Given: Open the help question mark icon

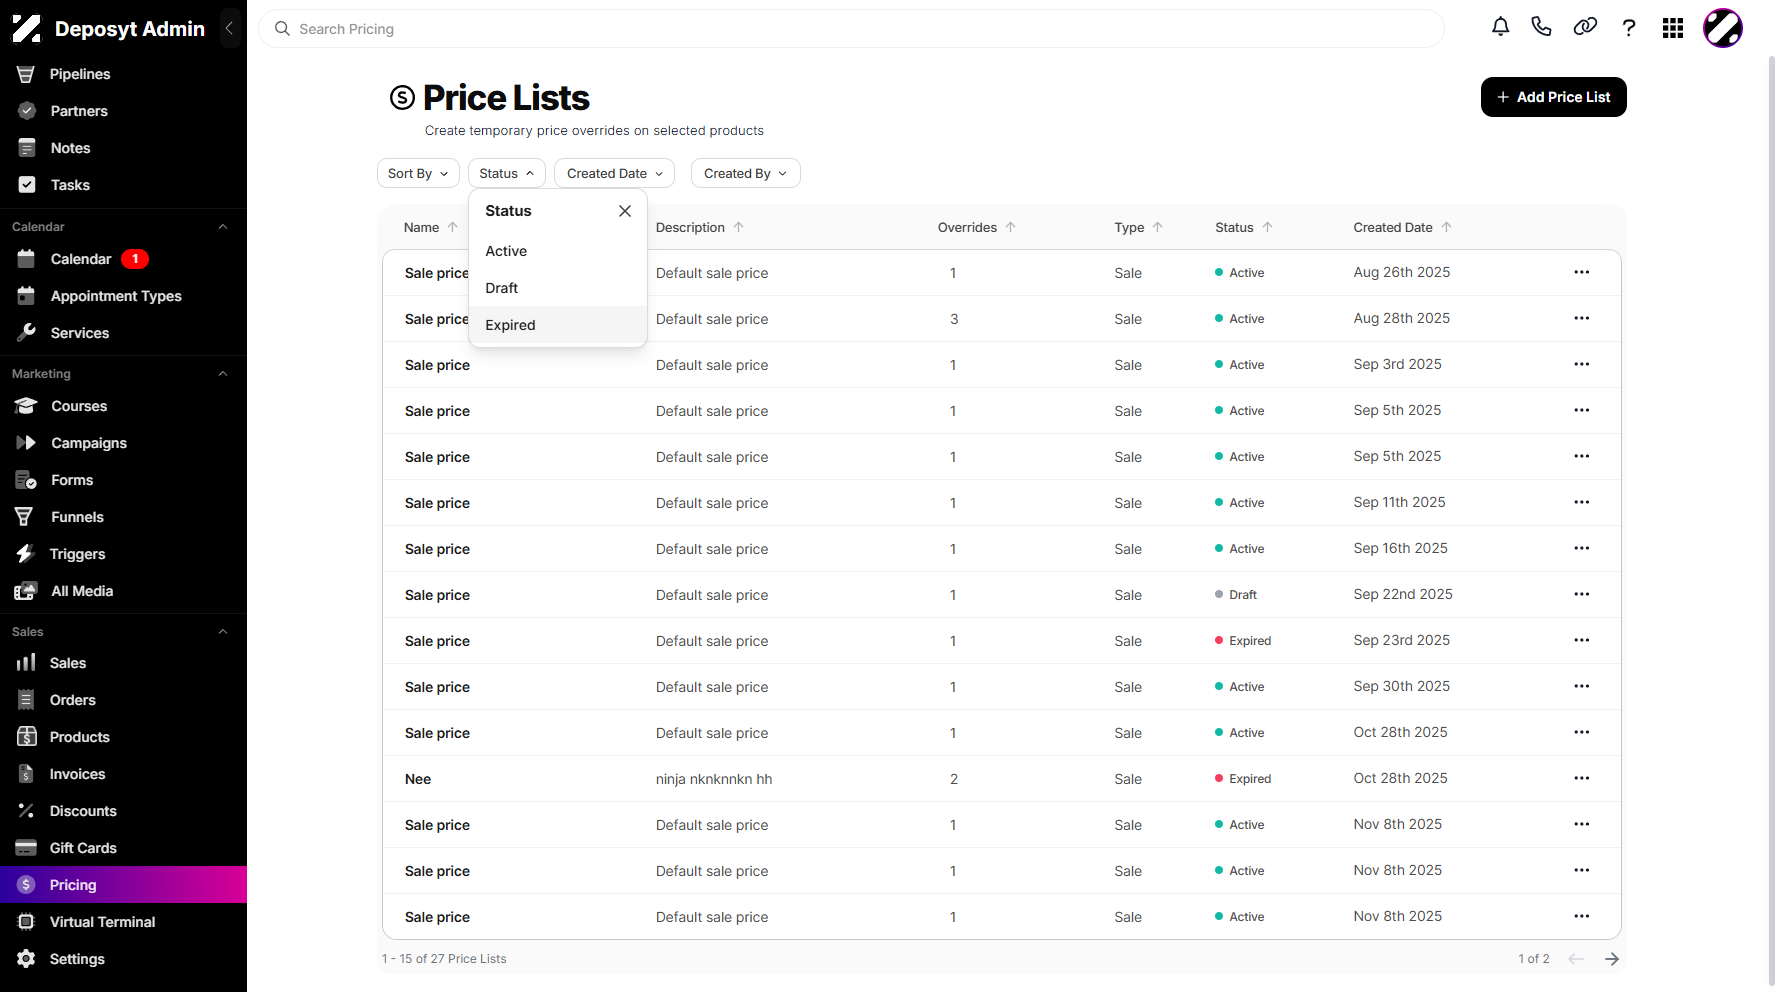Looking at the screenshot, I should pyautogui.click(x=1629, y=28).
